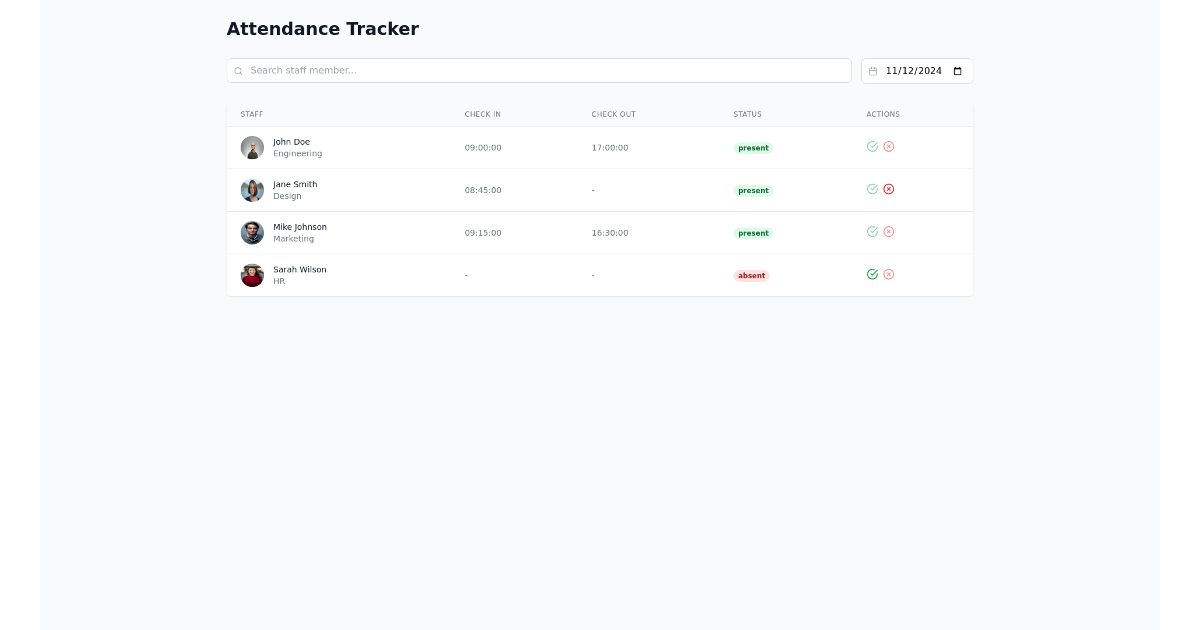Select the STAFF column header
Screen dimensions: 1200x630
251,114
